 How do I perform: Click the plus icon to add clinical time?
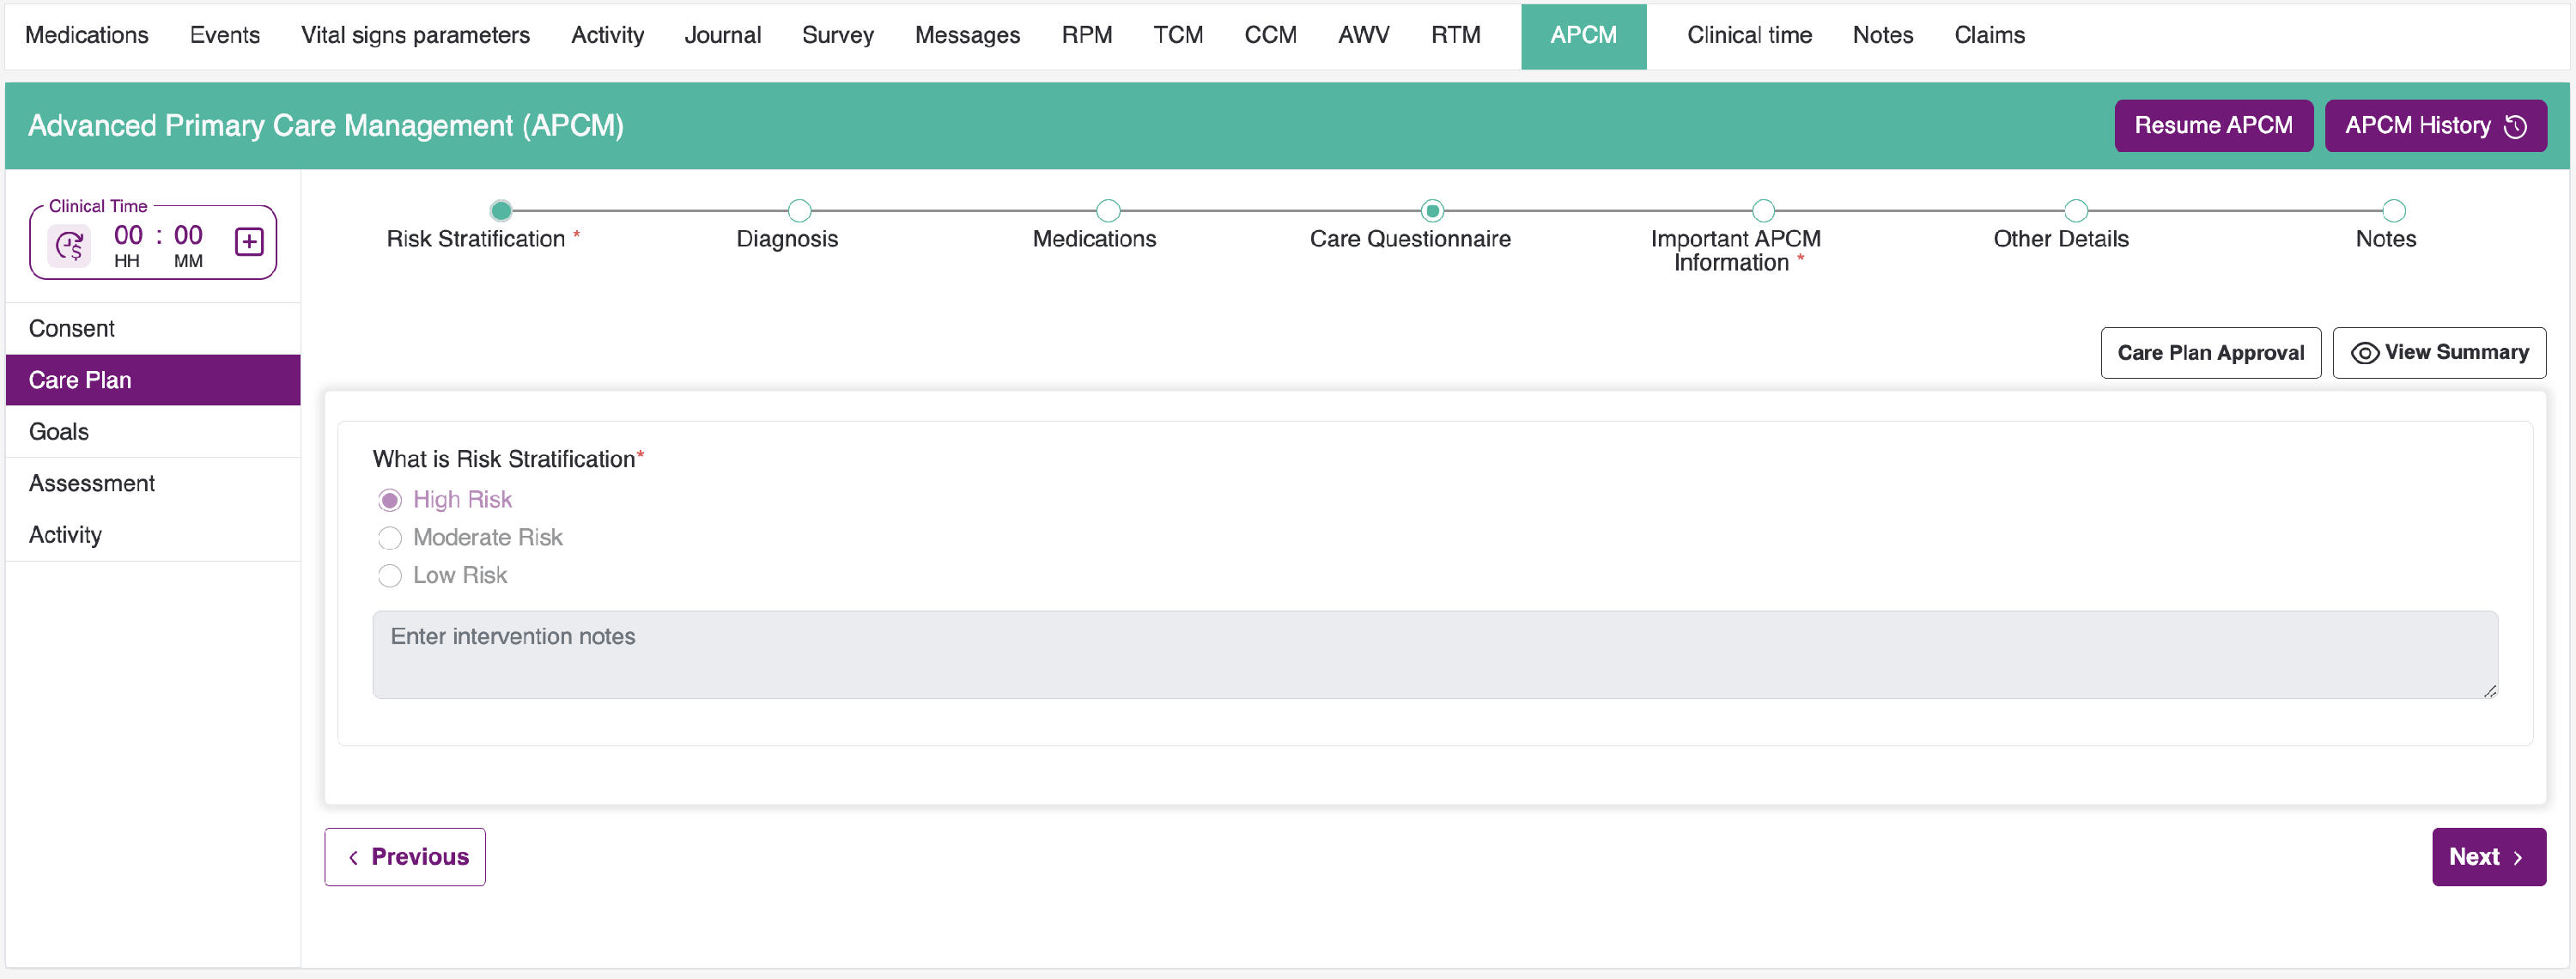(249, 242)
